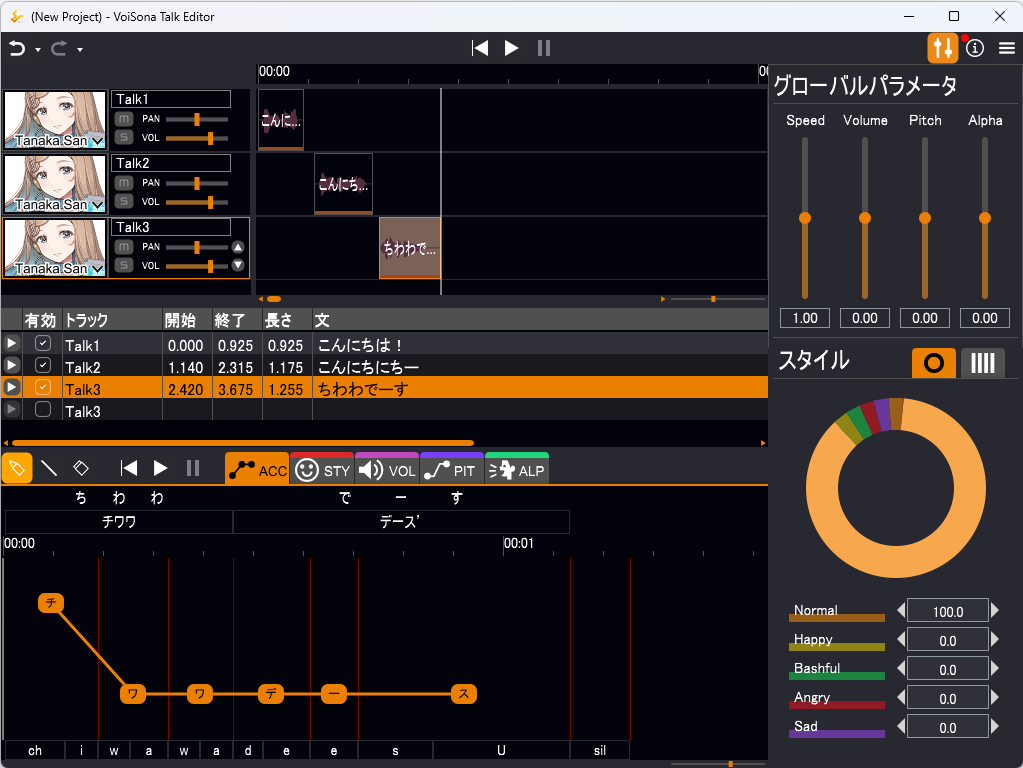Uncheck enabled box for ちわわでーす row
The height and width of the screenshot is (768, 1023).
[x=42, y=387]
